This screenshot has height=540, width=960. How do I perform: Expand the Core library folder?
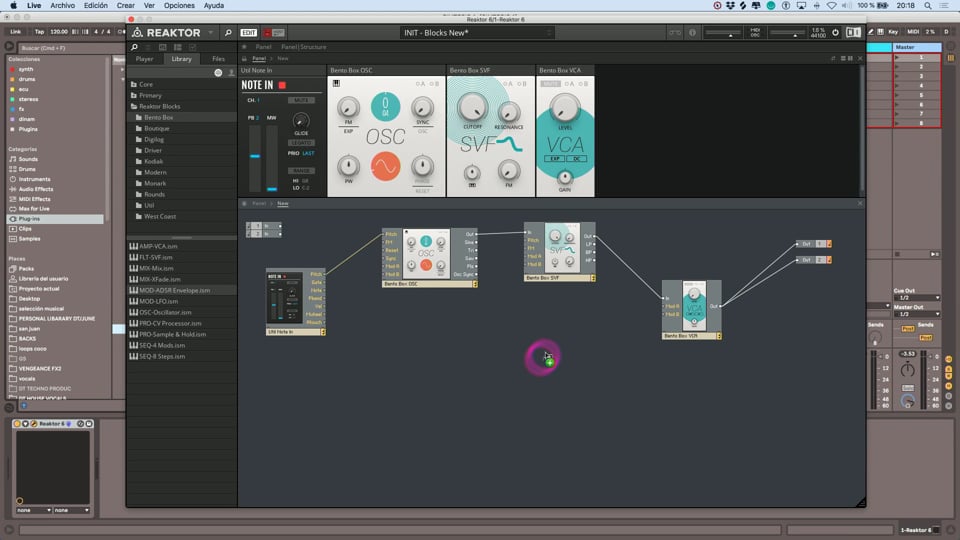coord(146,84)
